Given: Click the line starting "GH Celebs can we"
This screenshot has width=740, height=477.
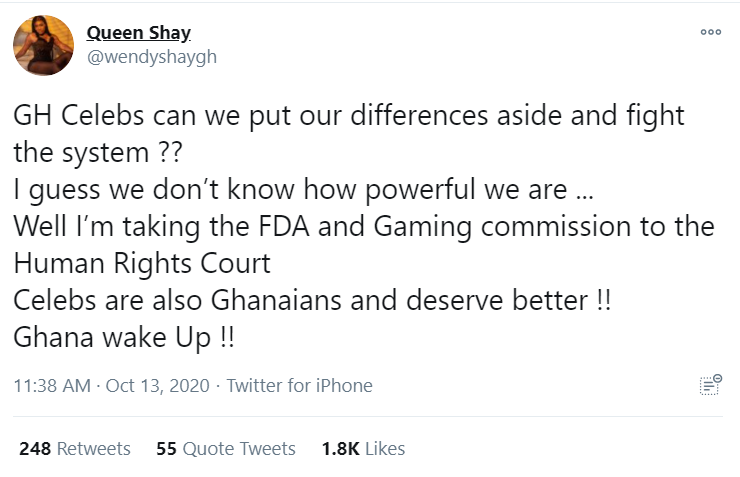Looking at the screenshot, I should pyautogui.click(x=349, y=115).
